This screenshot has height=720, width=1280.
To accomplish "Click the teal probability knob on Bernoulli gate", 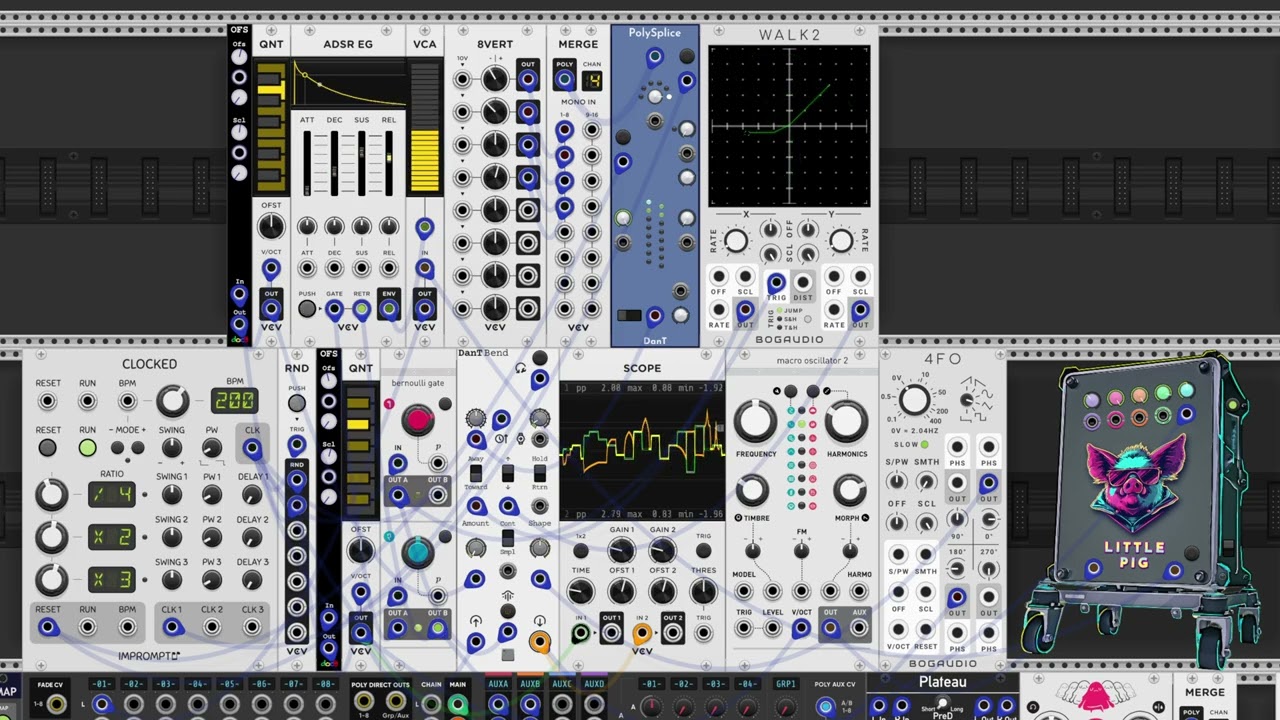I will coord(417,551).
